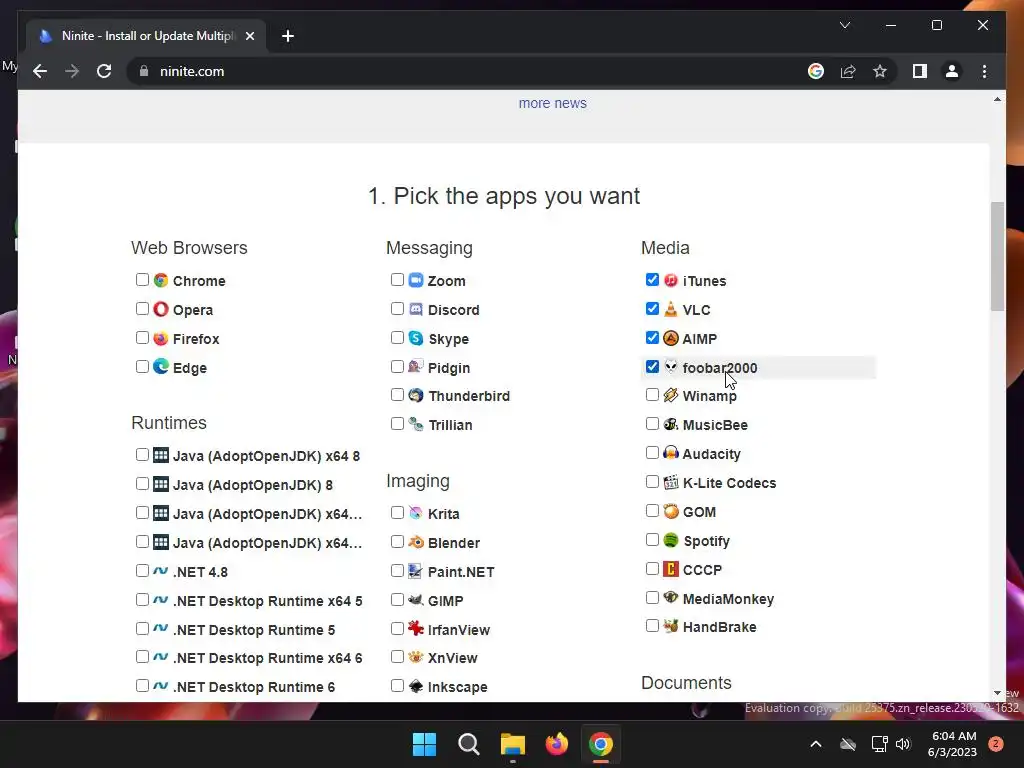Tick the Chrome checkbox

click(x=142, y=280)
